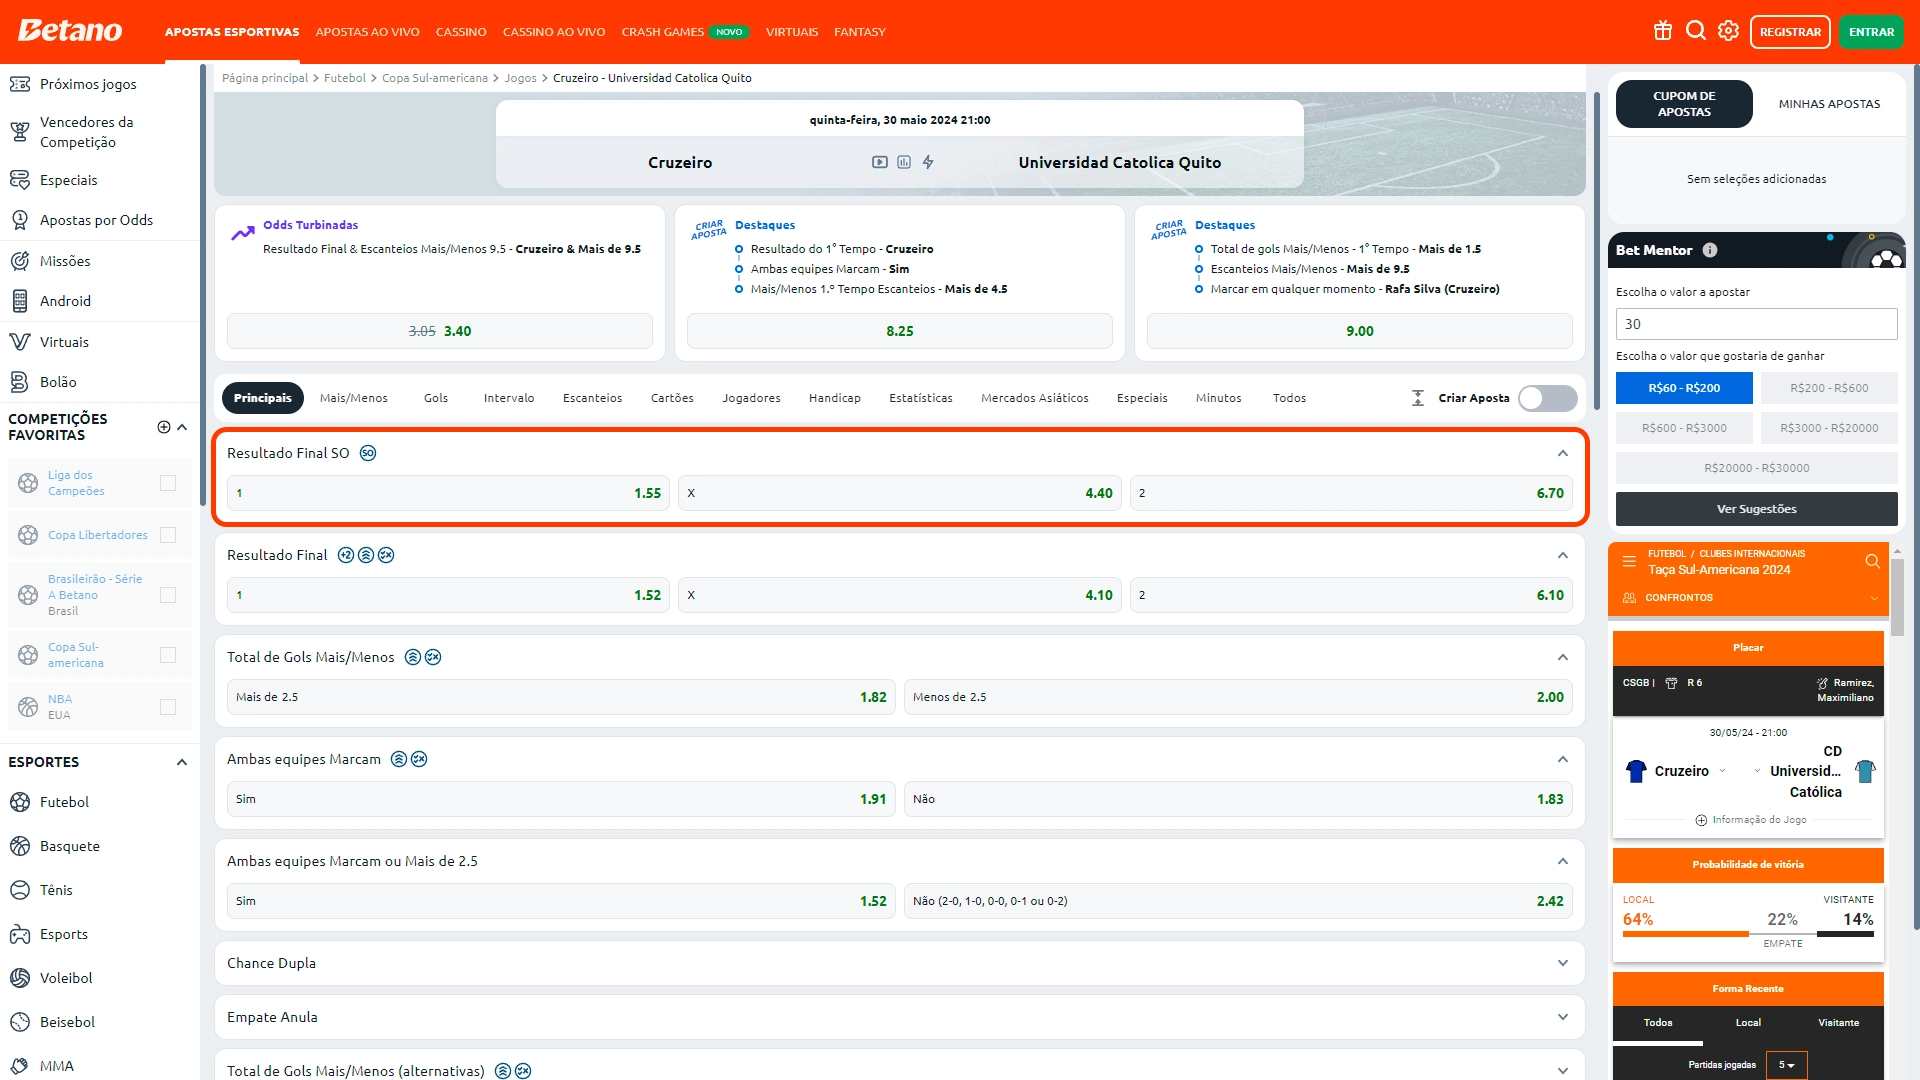Open the Cassino ao Vivo top menu
Screen dimensions: 1920x1080
coord(554,32)
